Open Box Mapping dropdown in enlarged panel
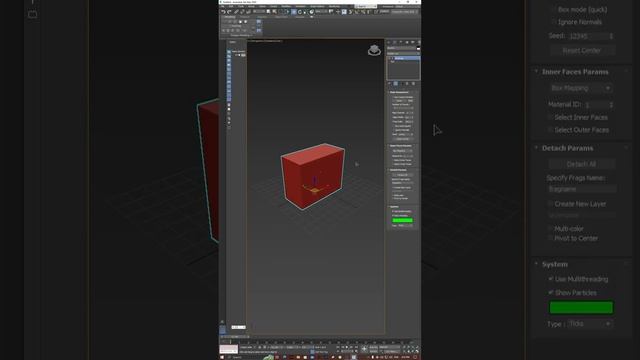640x360 pixels. (x=581, y=88)
